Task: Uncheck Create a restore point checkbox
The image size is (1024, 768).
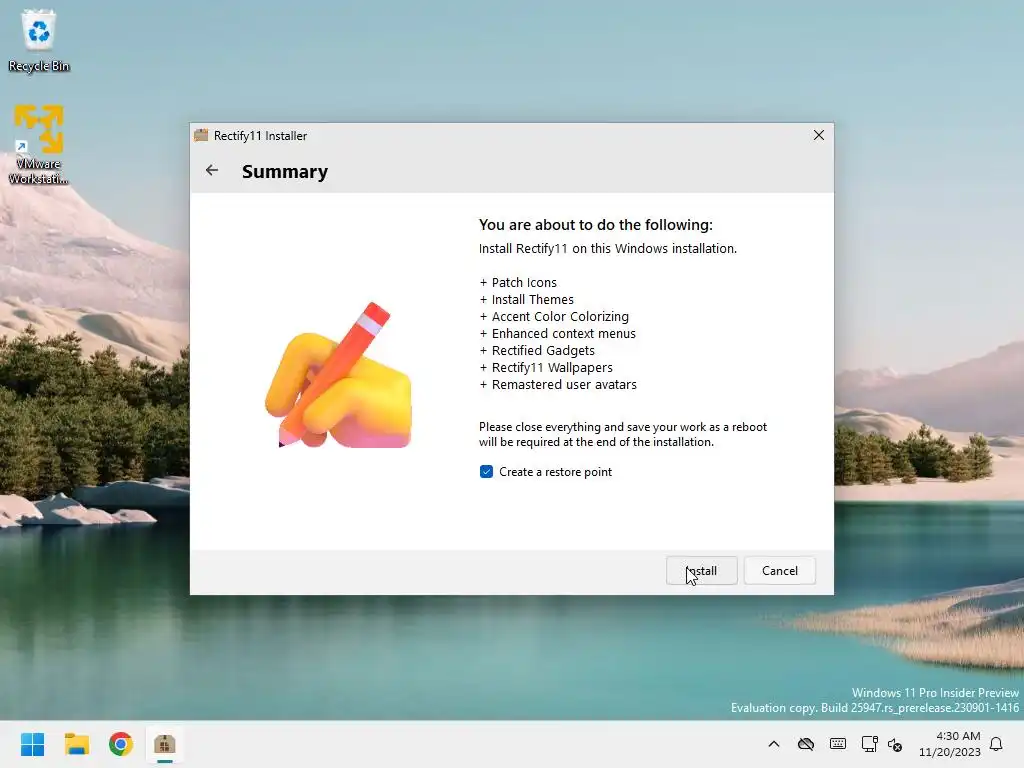Action: [x=486, y=472]
